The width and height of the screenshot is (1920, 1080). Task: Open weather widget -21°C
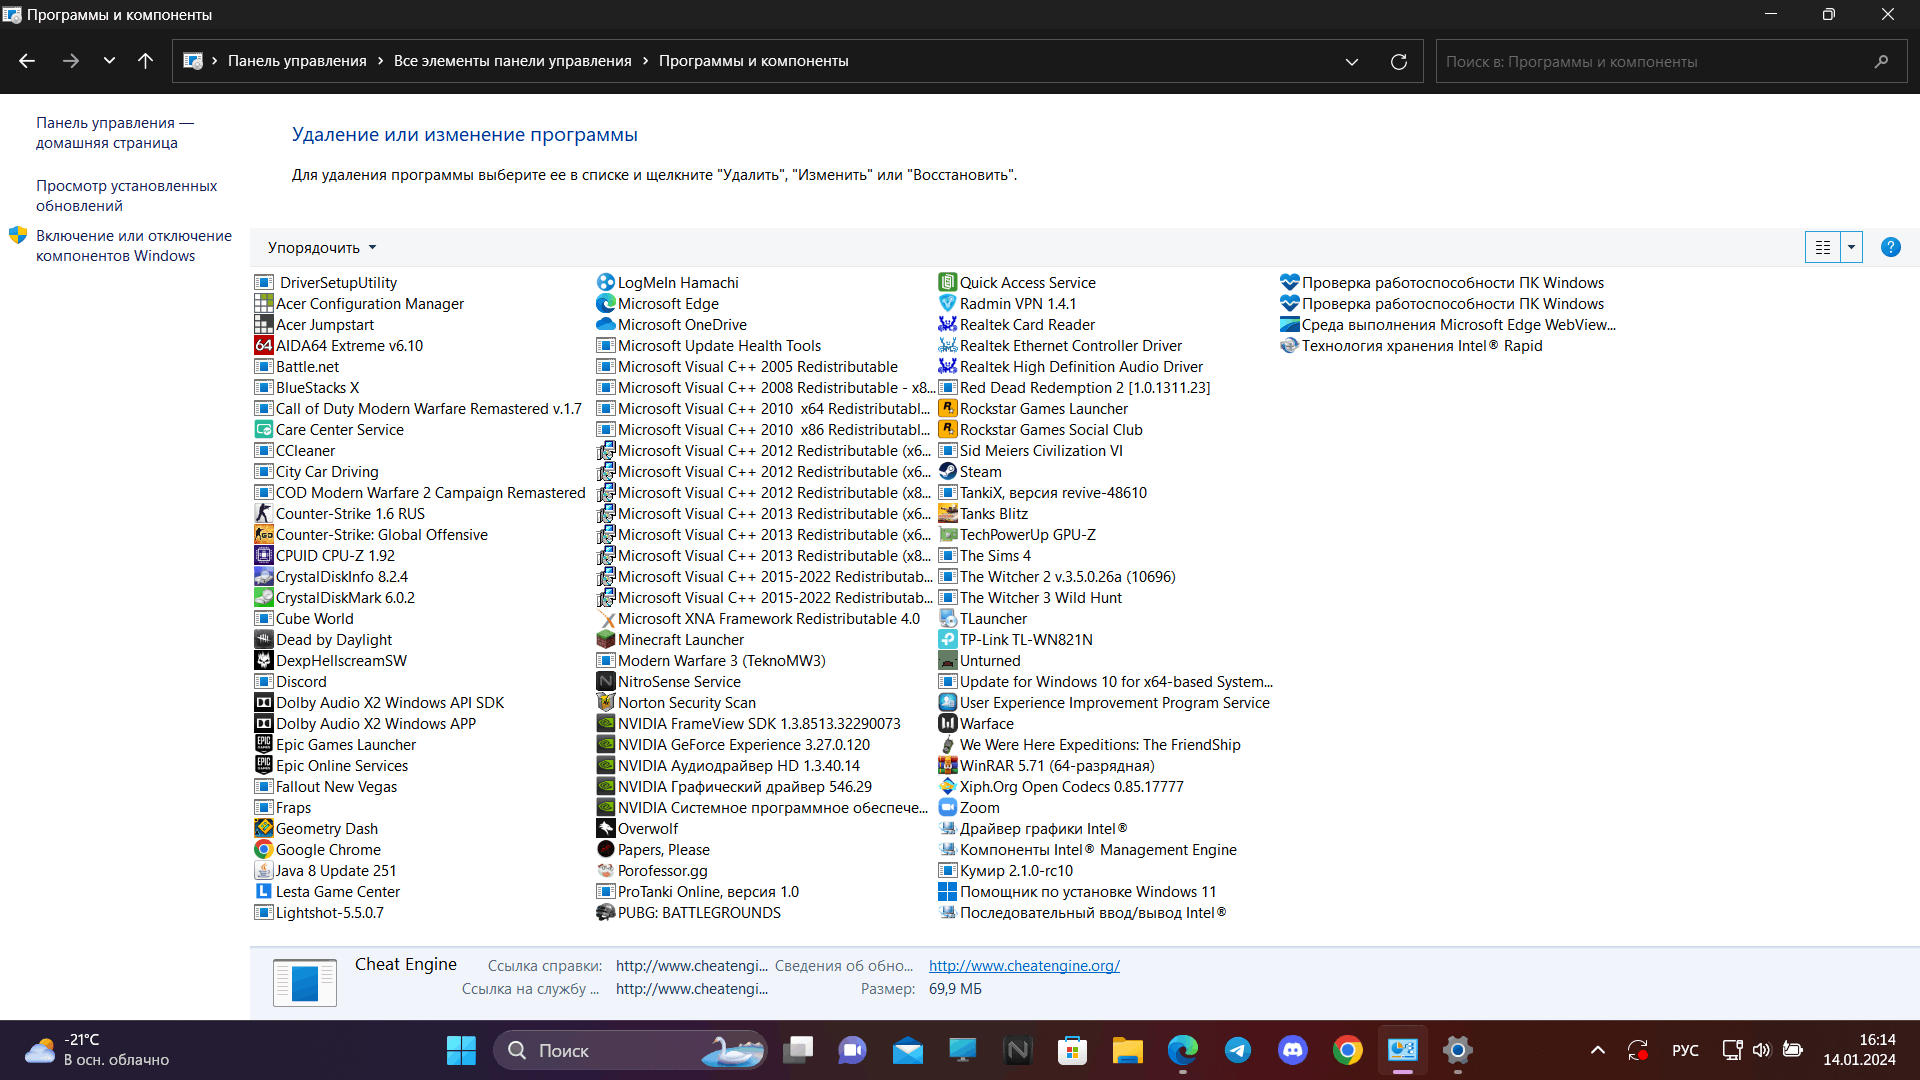click(x=97, y=1050)
